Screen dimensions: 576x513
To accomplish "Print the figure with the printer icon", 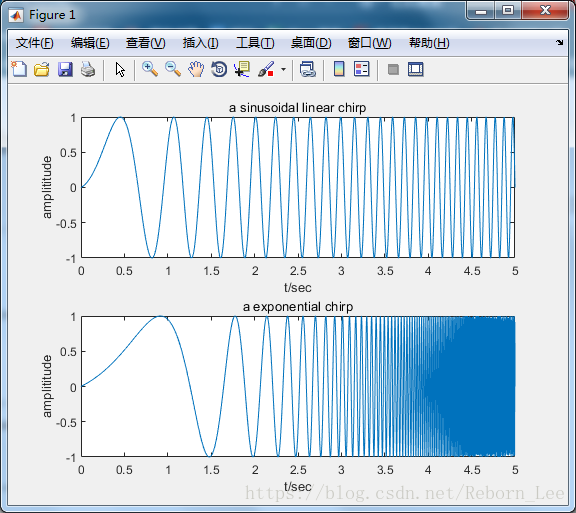I will pyautogui.click(x=88, y=69).
